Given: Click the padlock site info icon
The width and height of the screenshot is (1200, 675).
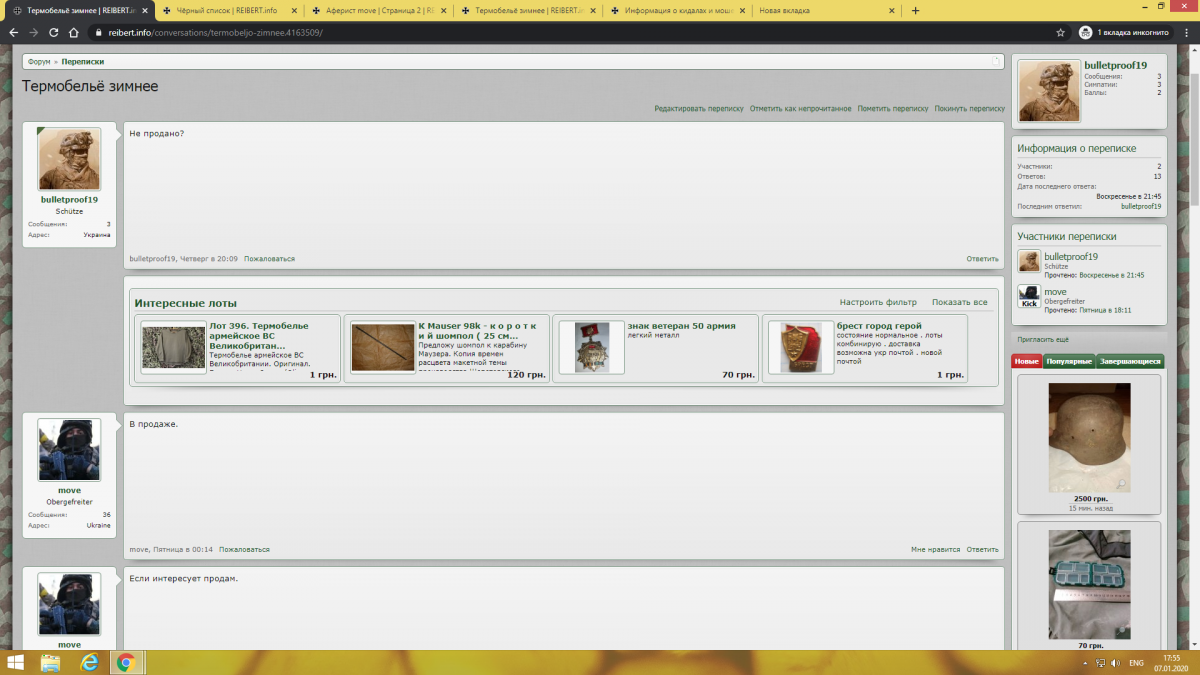Looking at the screenshot, I should click(x=98, y=32).
